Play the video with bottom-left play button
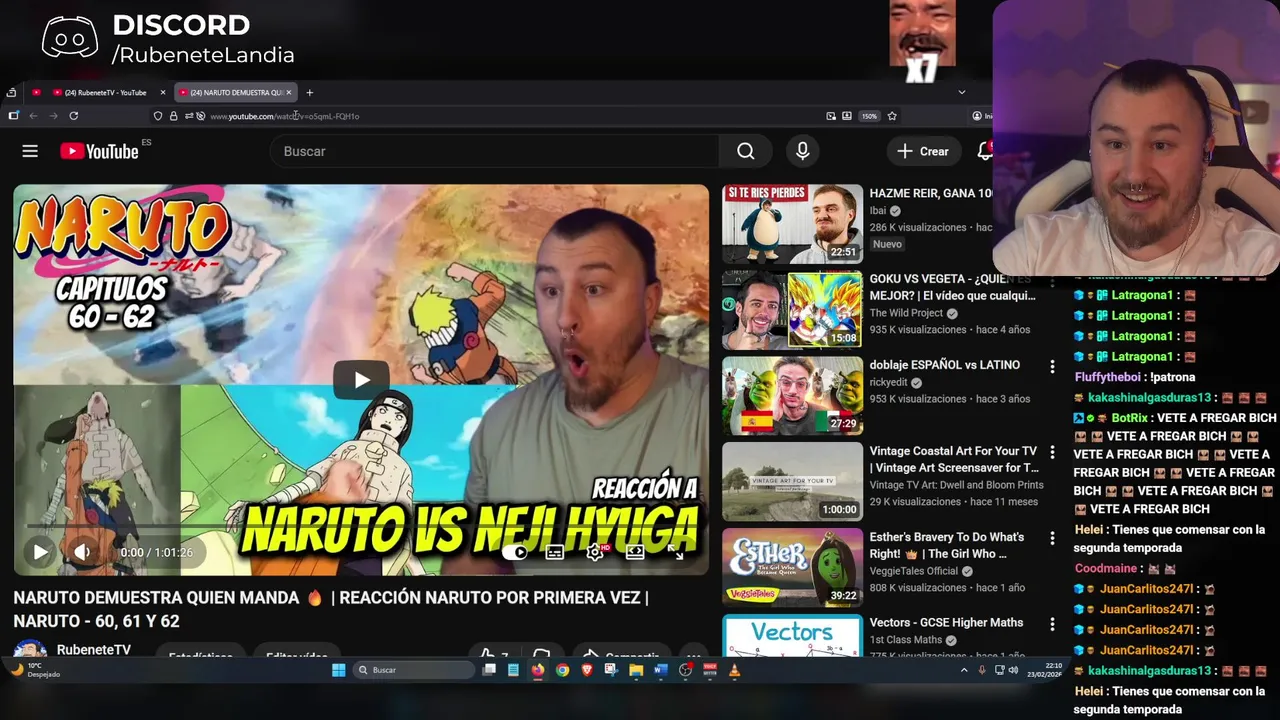 [x=40, y=552]
